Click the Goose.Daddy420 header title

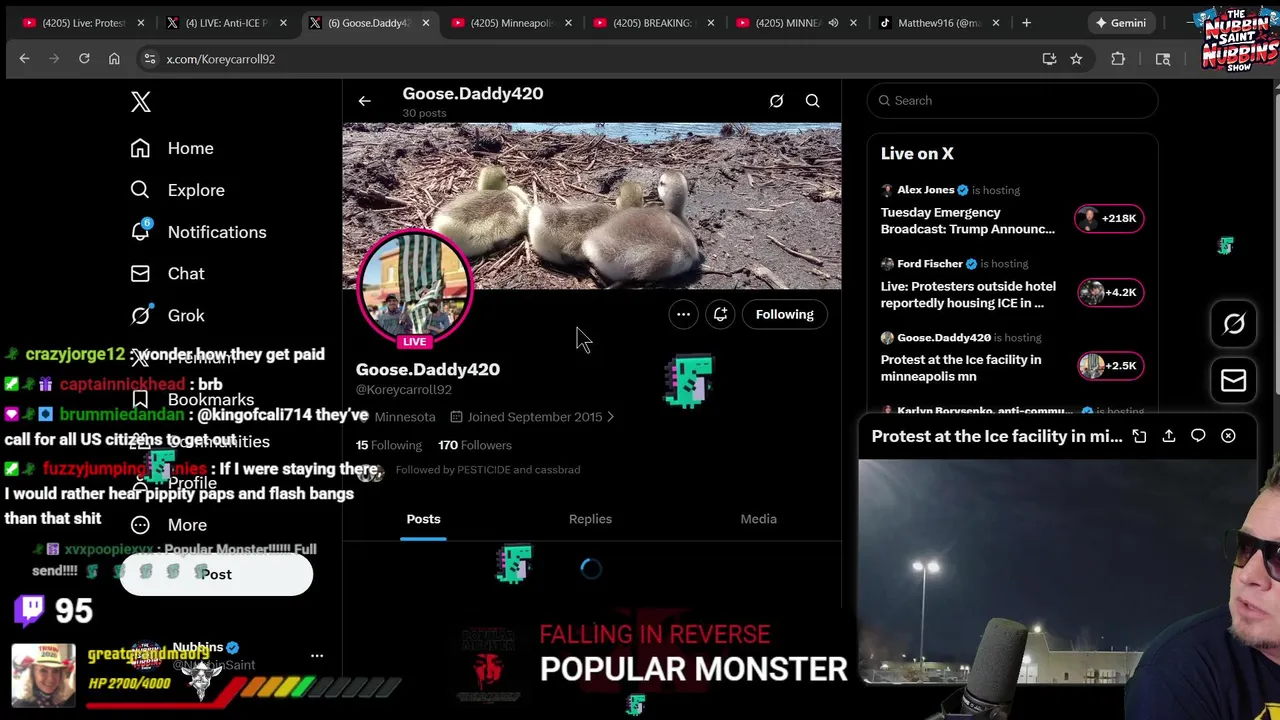(x=473, y=93)
